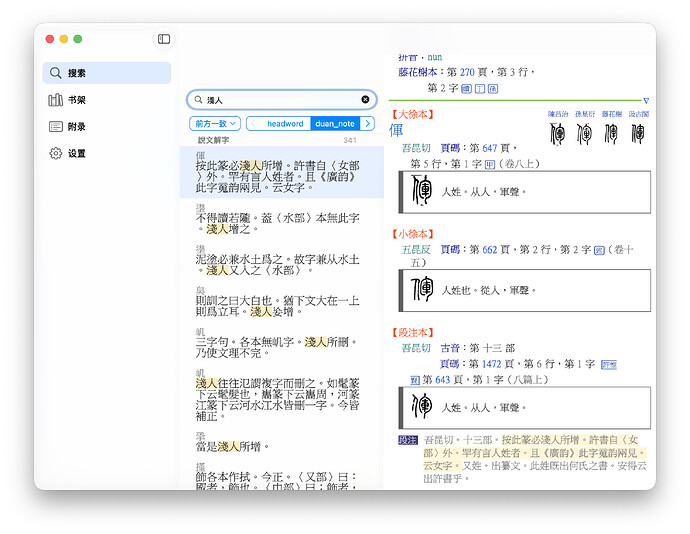Select result 淺人往往氾謂複字而刪之

tap(282, 395)
